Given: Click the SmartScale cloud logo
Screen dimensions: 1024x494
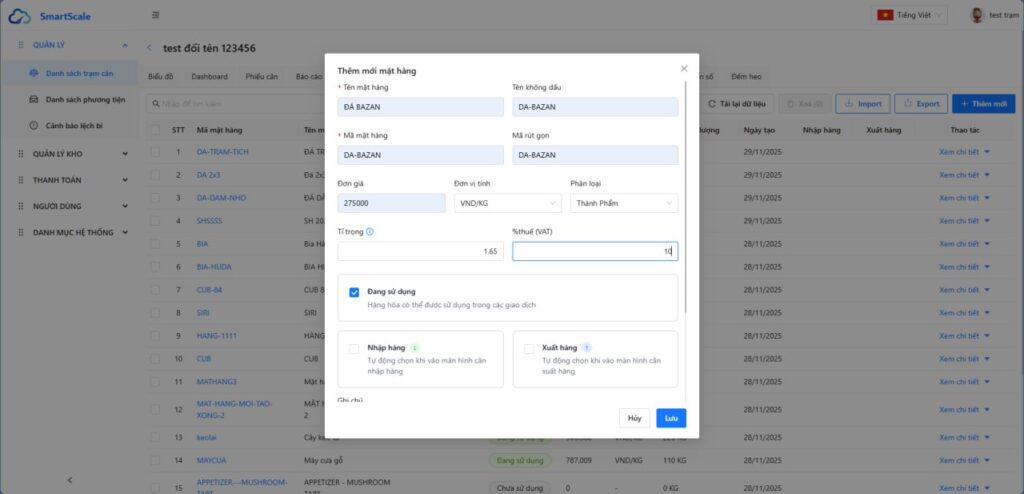Looking at the screenshot, I should [20, 15].
